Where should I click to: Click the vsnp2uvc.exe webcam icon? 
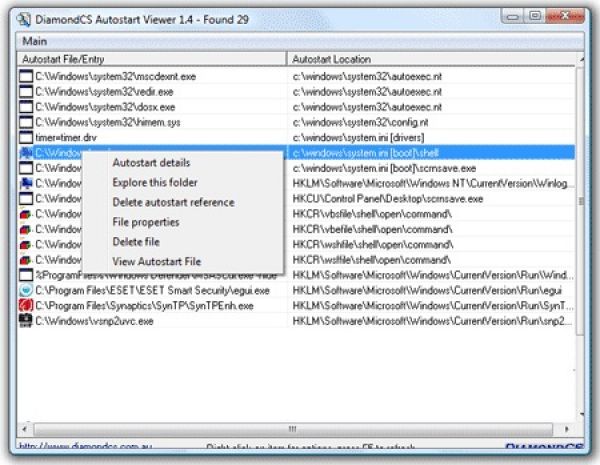tap(26, 321)
